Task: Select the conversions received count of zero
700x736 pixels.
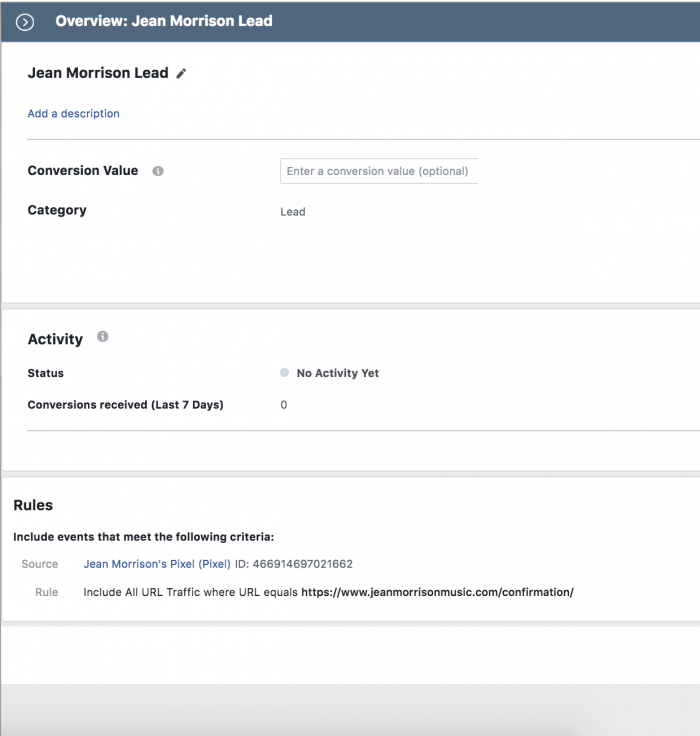Action: point(284,405)
